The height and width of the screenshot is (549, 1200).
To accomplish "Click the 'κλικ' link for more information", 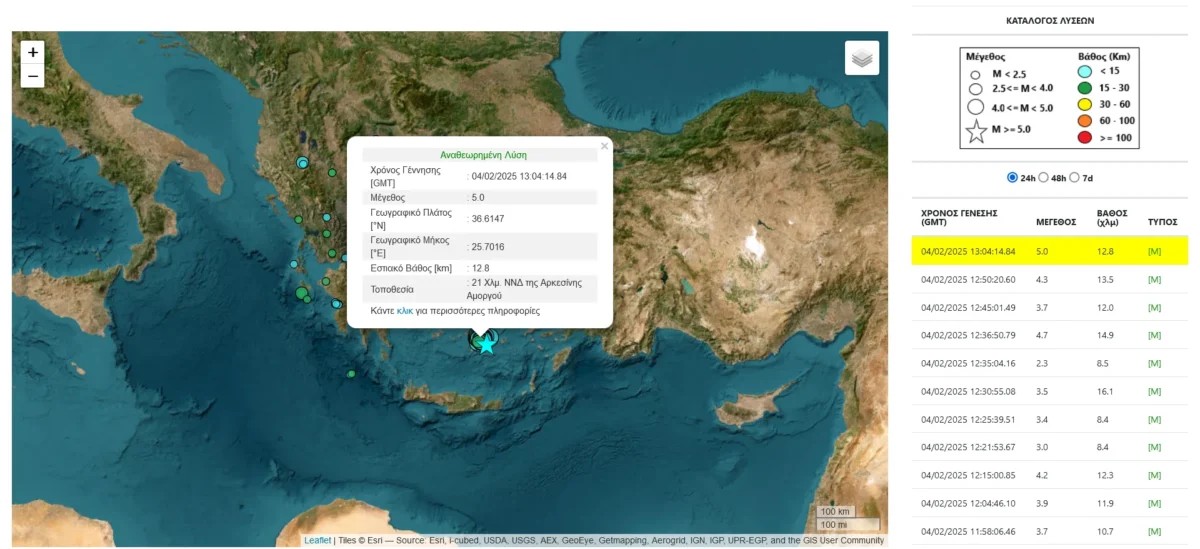I will [404, 311].
